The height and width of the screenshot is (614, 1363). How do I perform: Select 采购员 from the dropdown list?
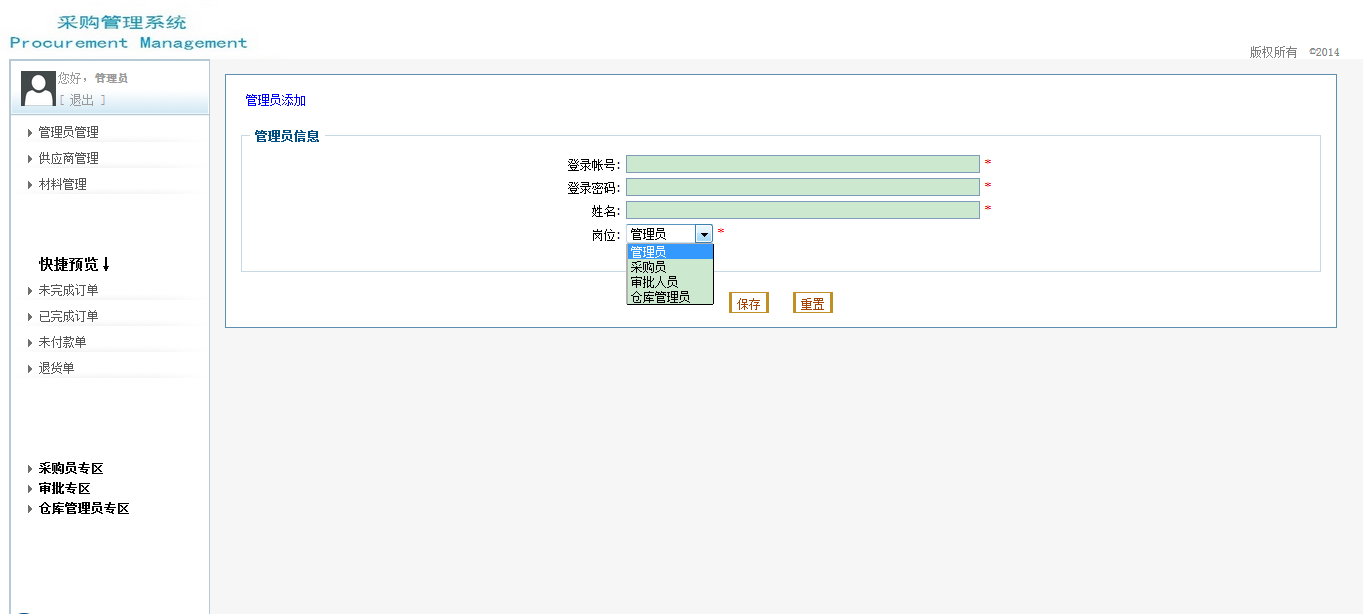pos(648,267)
